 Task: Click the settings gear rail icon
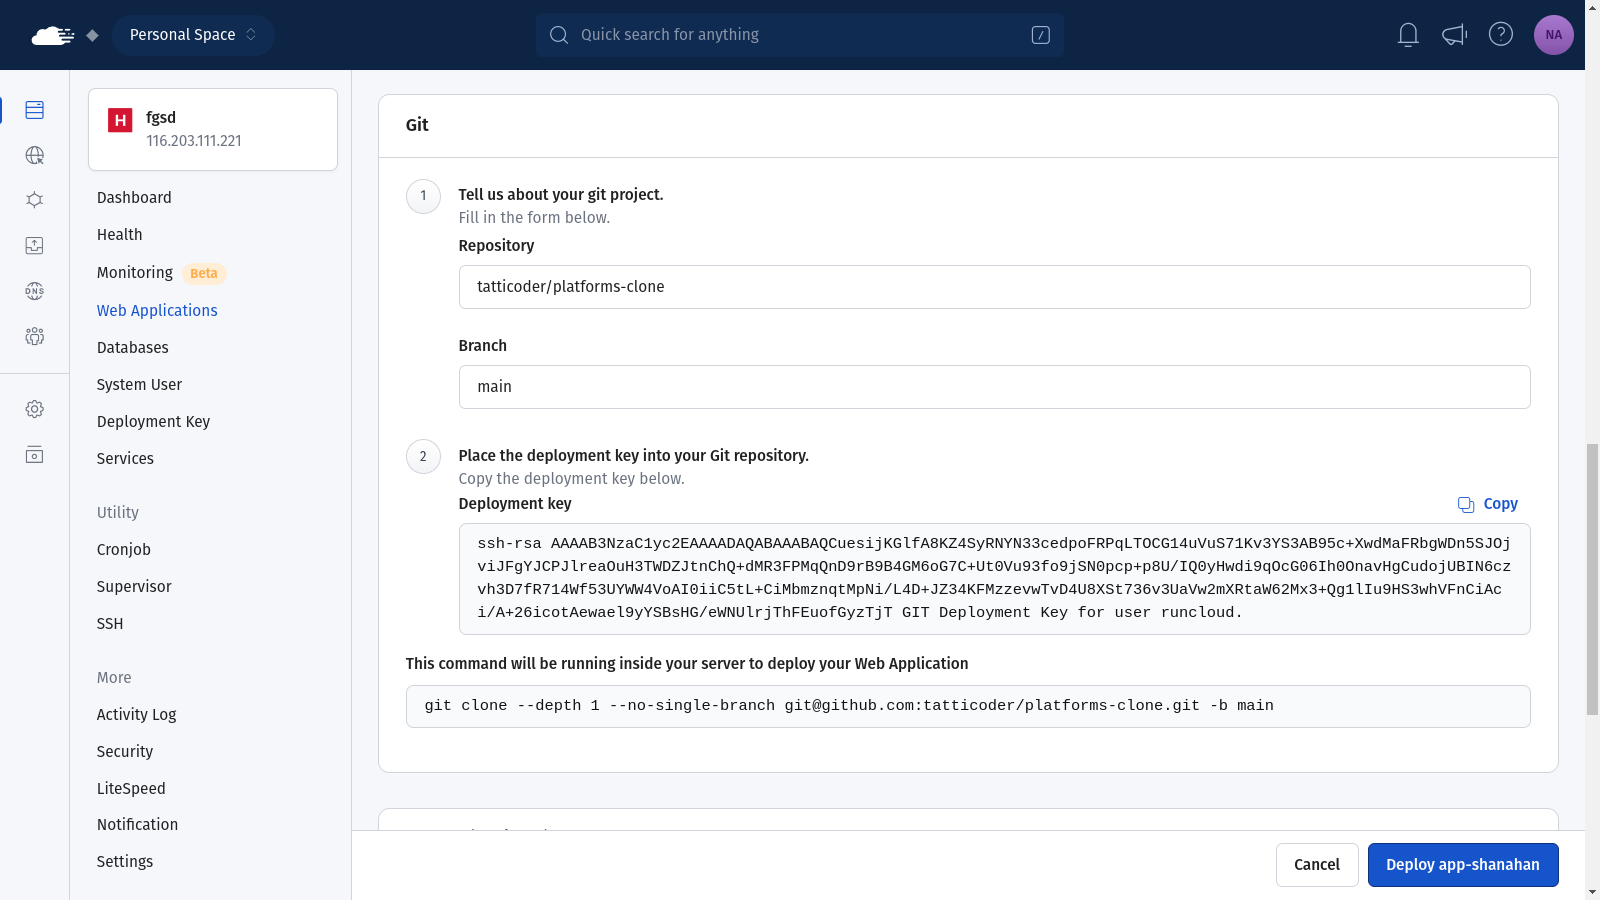(34, 409)
